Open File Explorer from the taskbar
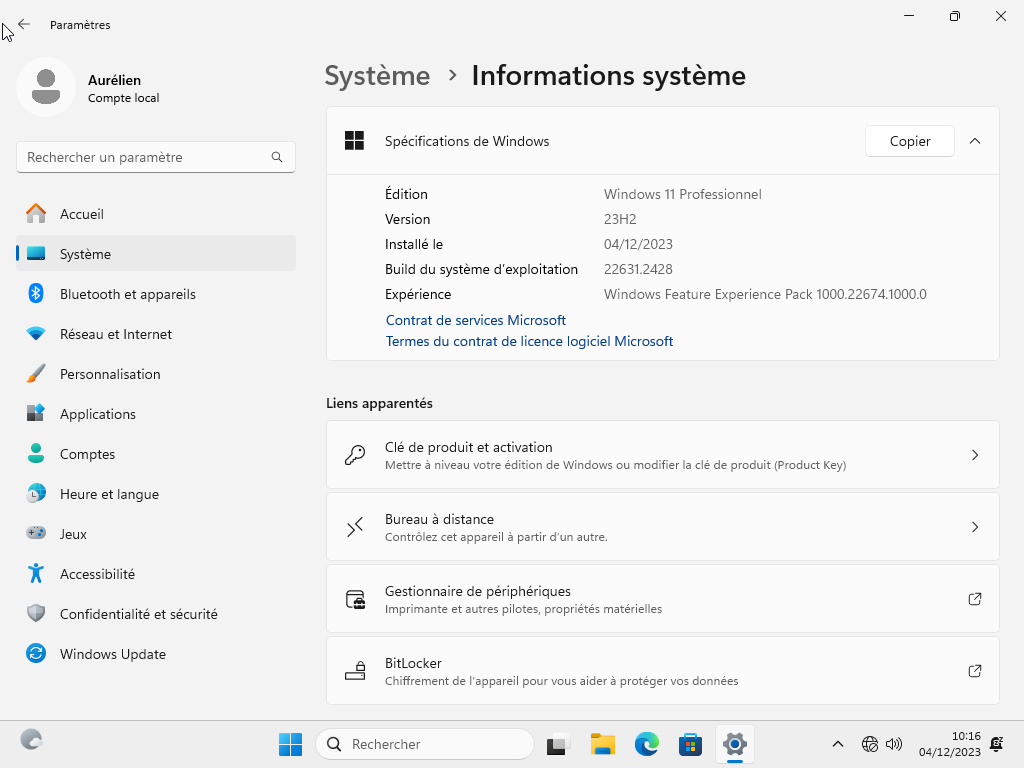The width and height of the screenshot is (1024, 768). coord(602,744)
